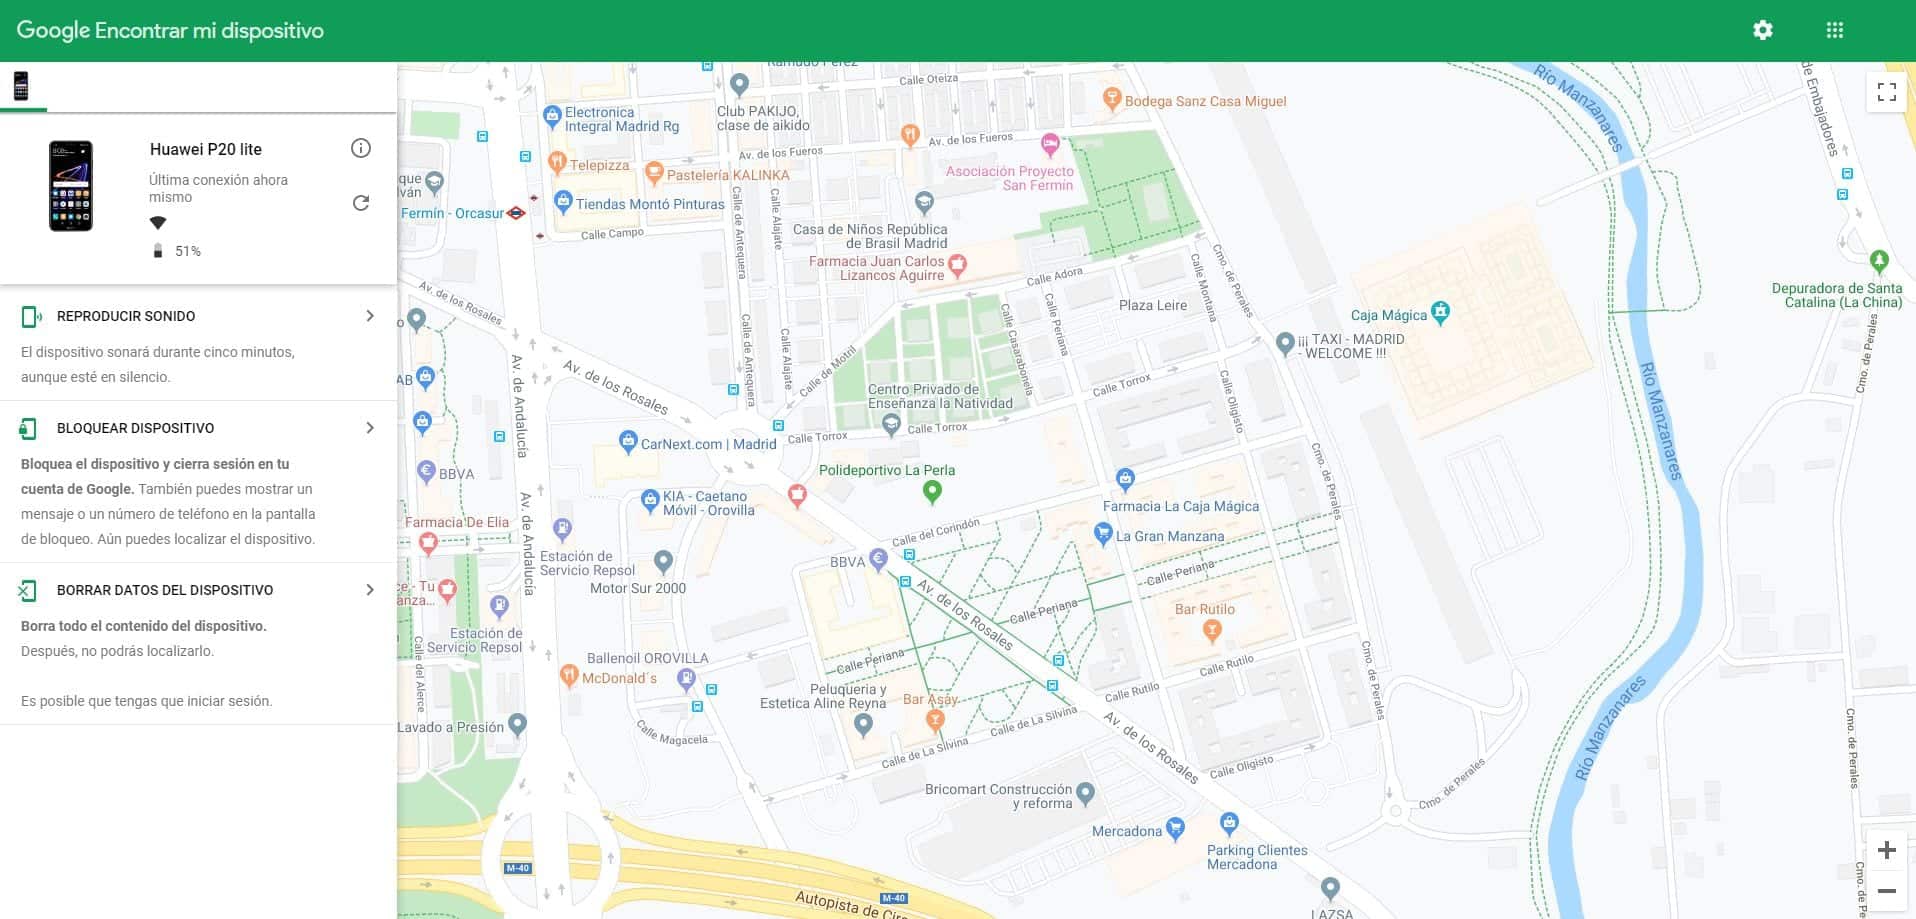Show device info for Huawei P20 lite

361,148
